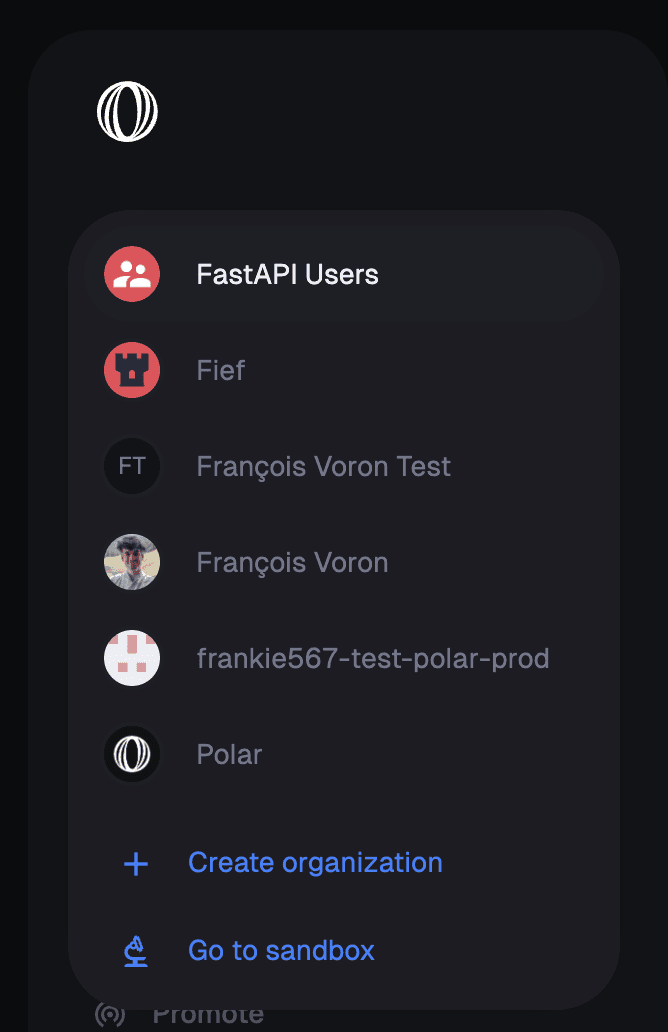This screenshot has height=1032, width=668.
Task: Switch to the Fief organization
Action: [344, 370]
